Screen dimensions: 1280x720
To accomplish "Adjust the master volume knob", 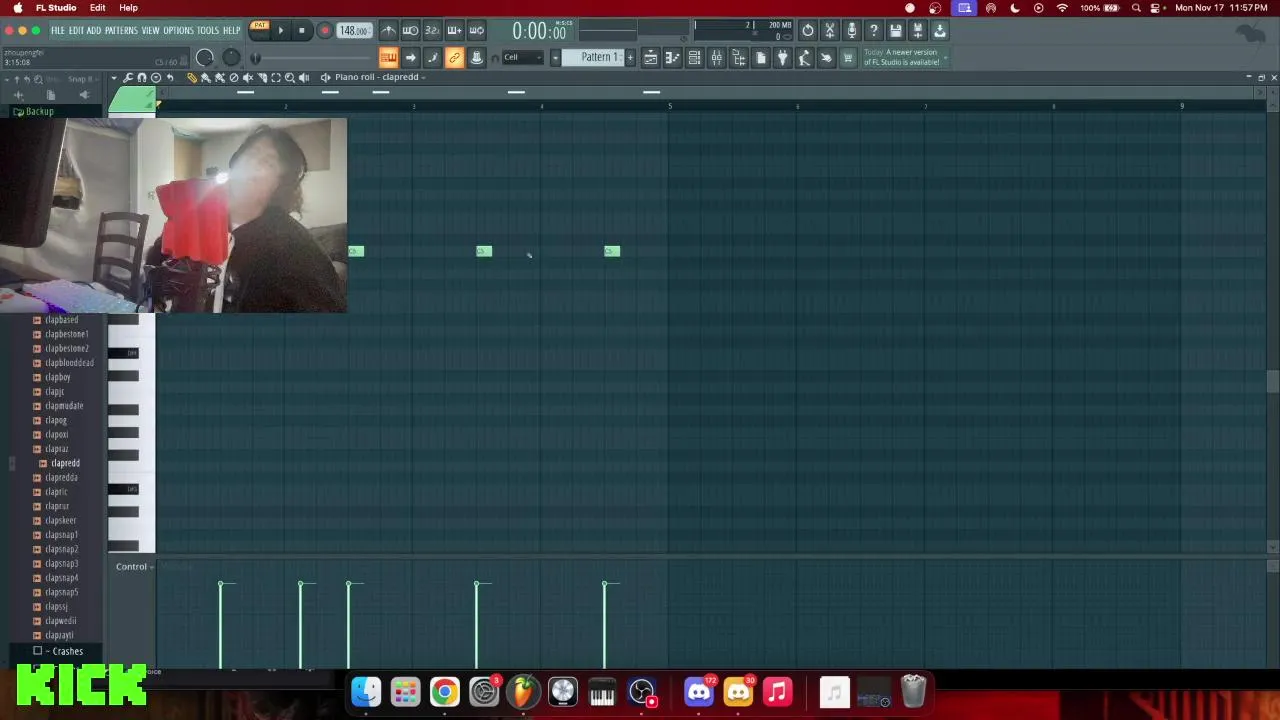I will point(205,58).
